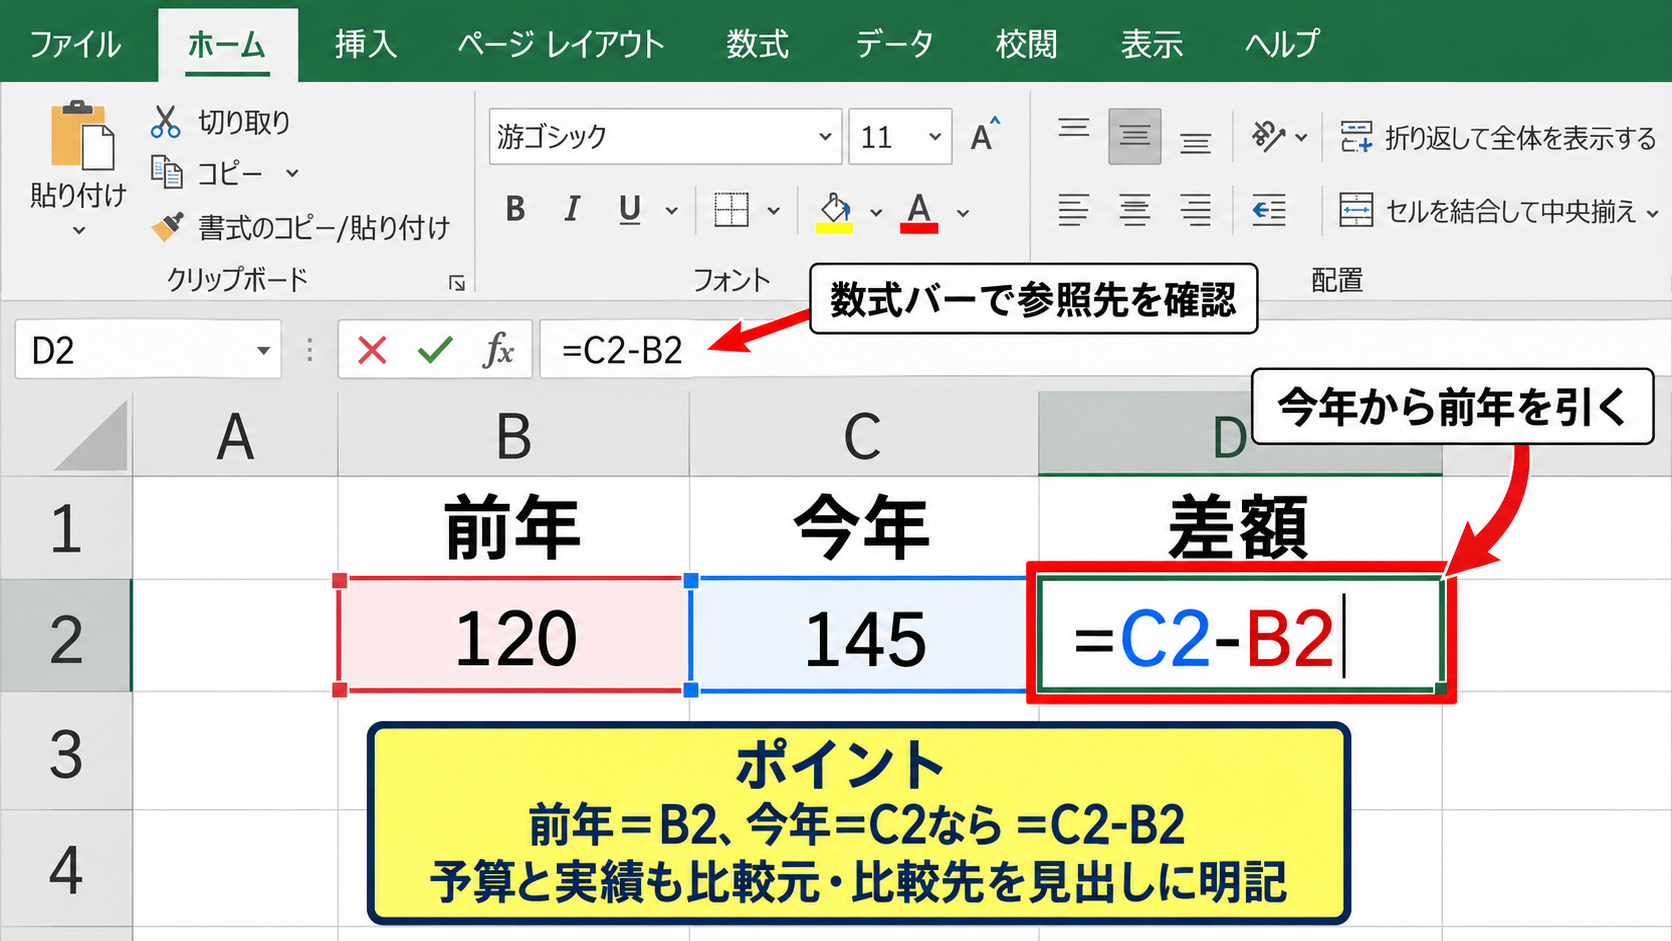Open the font name dropdown 游ゴシック
Image resolution: width=1672 pixels, height=941 pixels.
(x=824, y=136)
